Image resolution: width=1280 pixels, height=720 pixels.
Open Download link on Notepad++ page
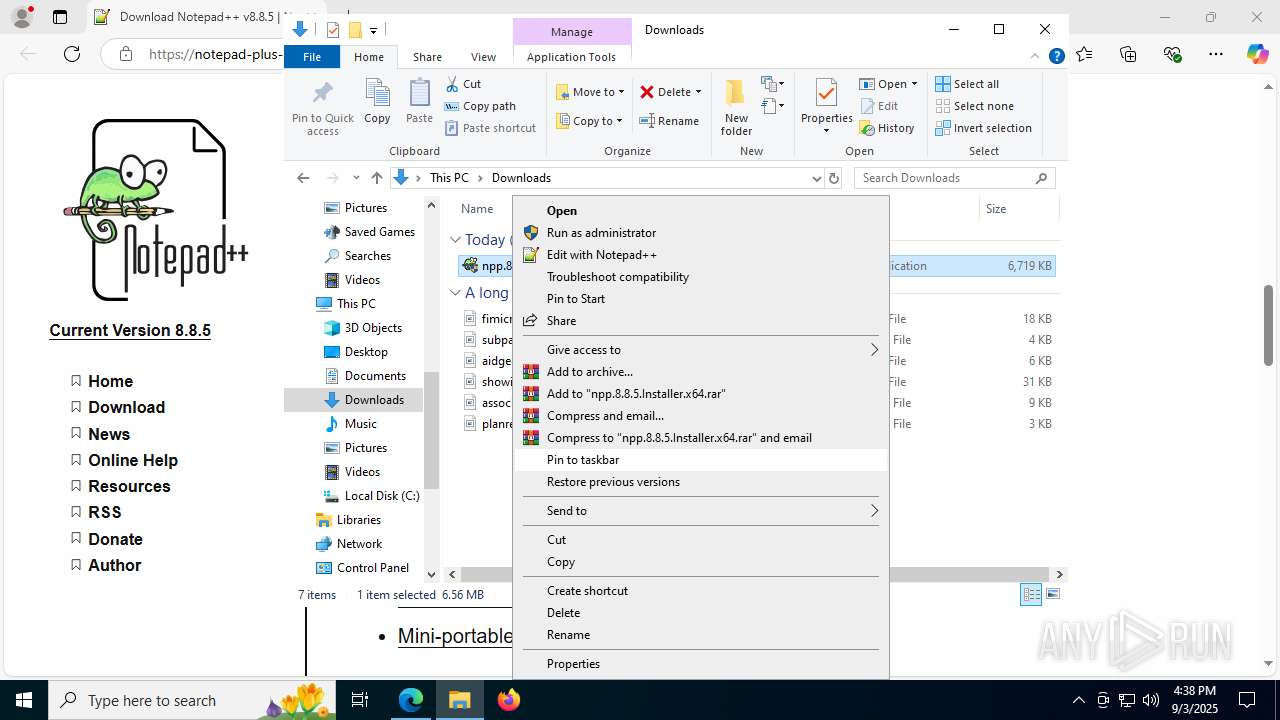tap(126, 407)
